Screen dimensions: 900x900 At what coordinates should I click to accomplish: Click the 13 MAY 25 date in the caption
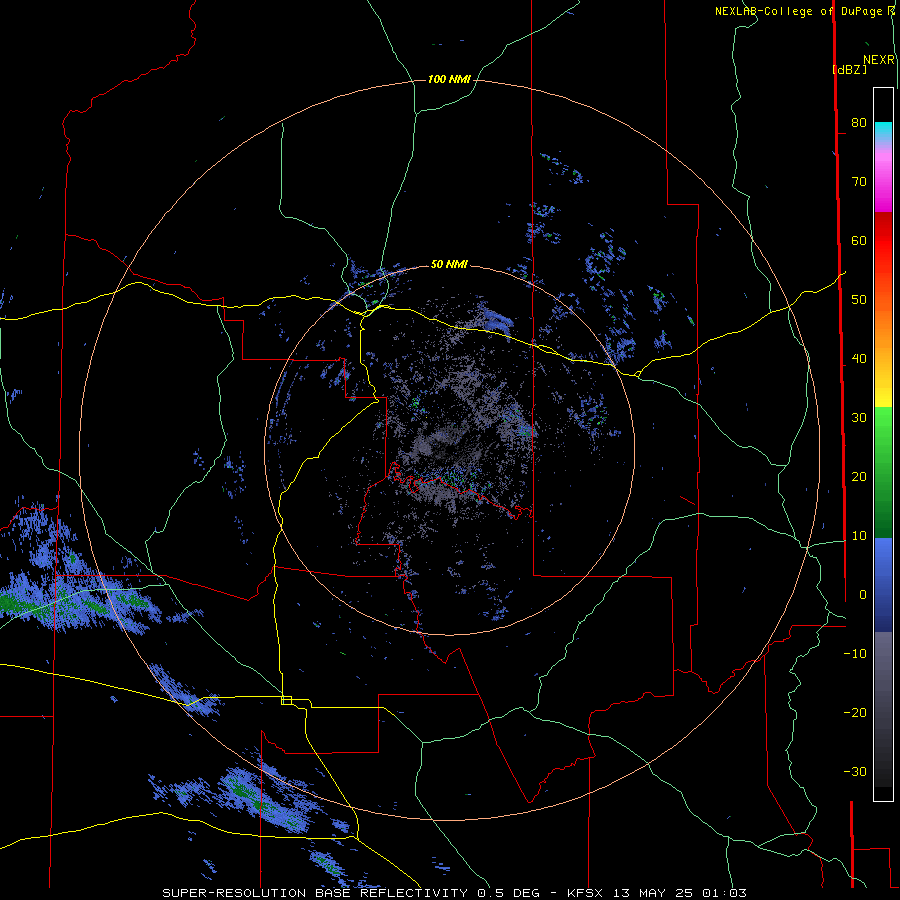click(x=654, y=893)
